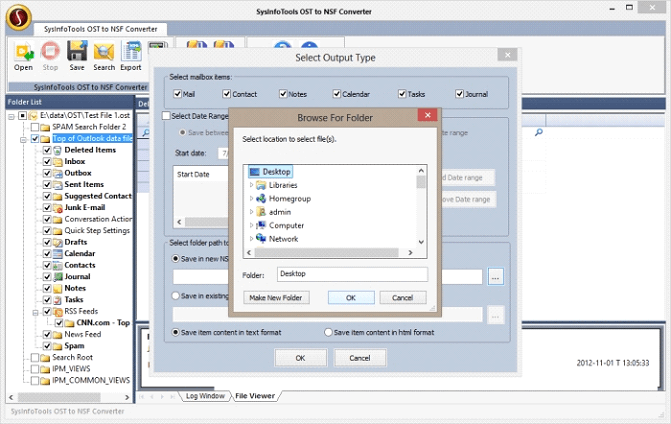Viewport: 671px width, 424px height.
Task: Expand the Libraries node
Action: click(251, 185)
